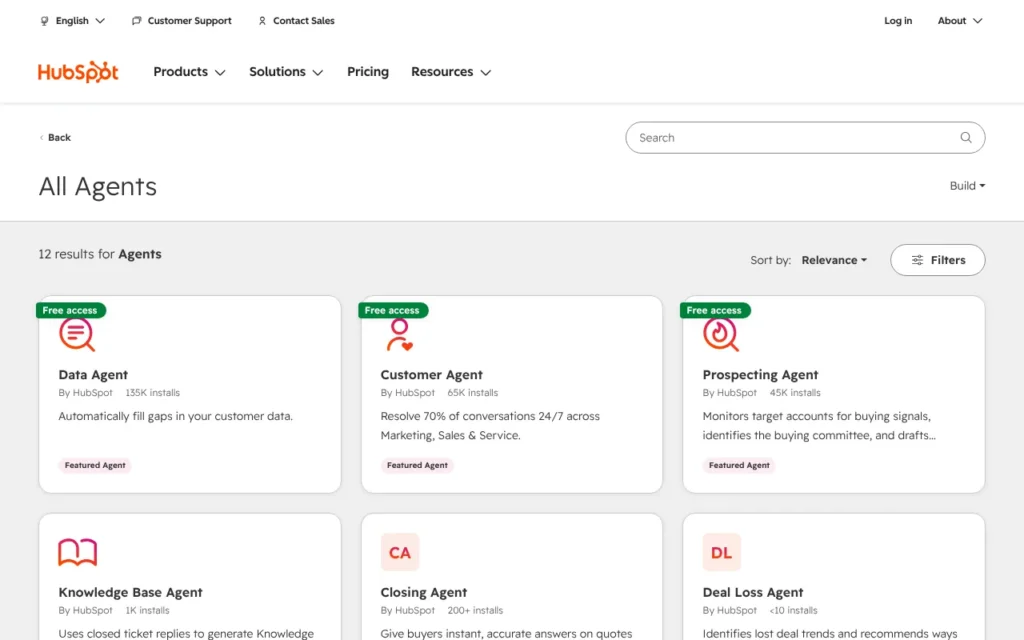
Task: Click the Log in link
Action: [x=898, y=21]
